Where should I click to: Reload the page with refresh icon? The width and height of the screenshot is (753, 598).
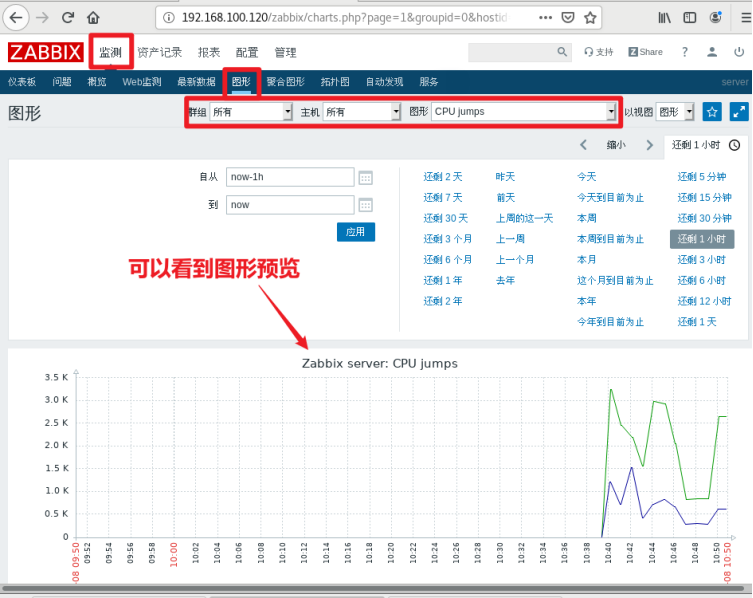[68, 18]
